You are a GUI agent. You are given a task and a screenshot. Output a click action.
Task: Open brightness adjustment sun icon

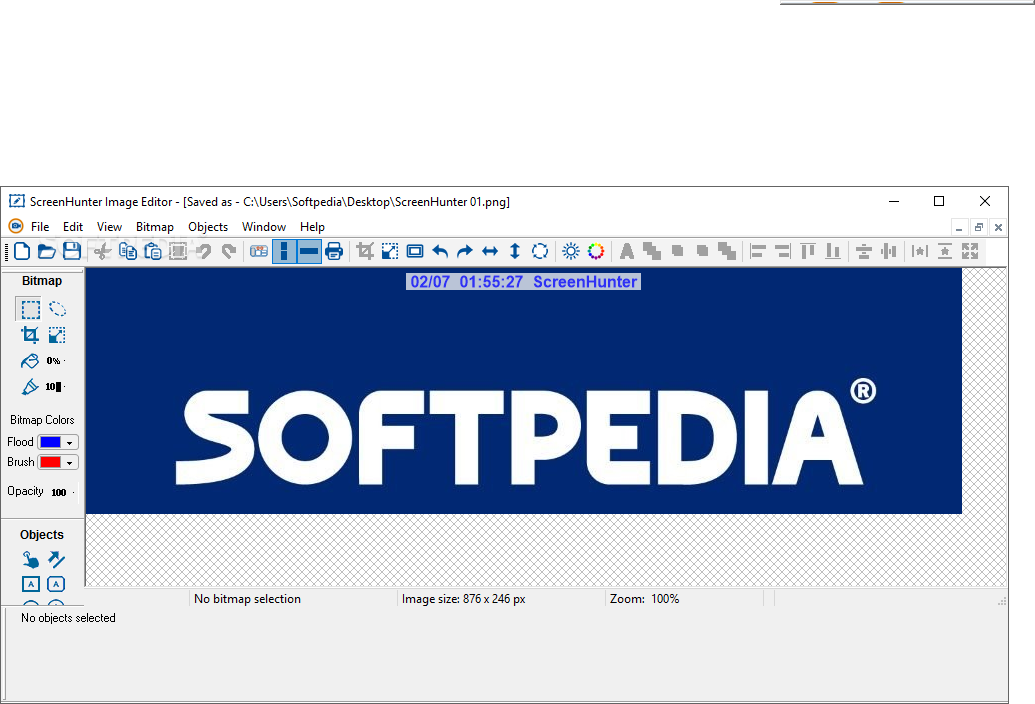pyautogui.click(x=571, y=251)
